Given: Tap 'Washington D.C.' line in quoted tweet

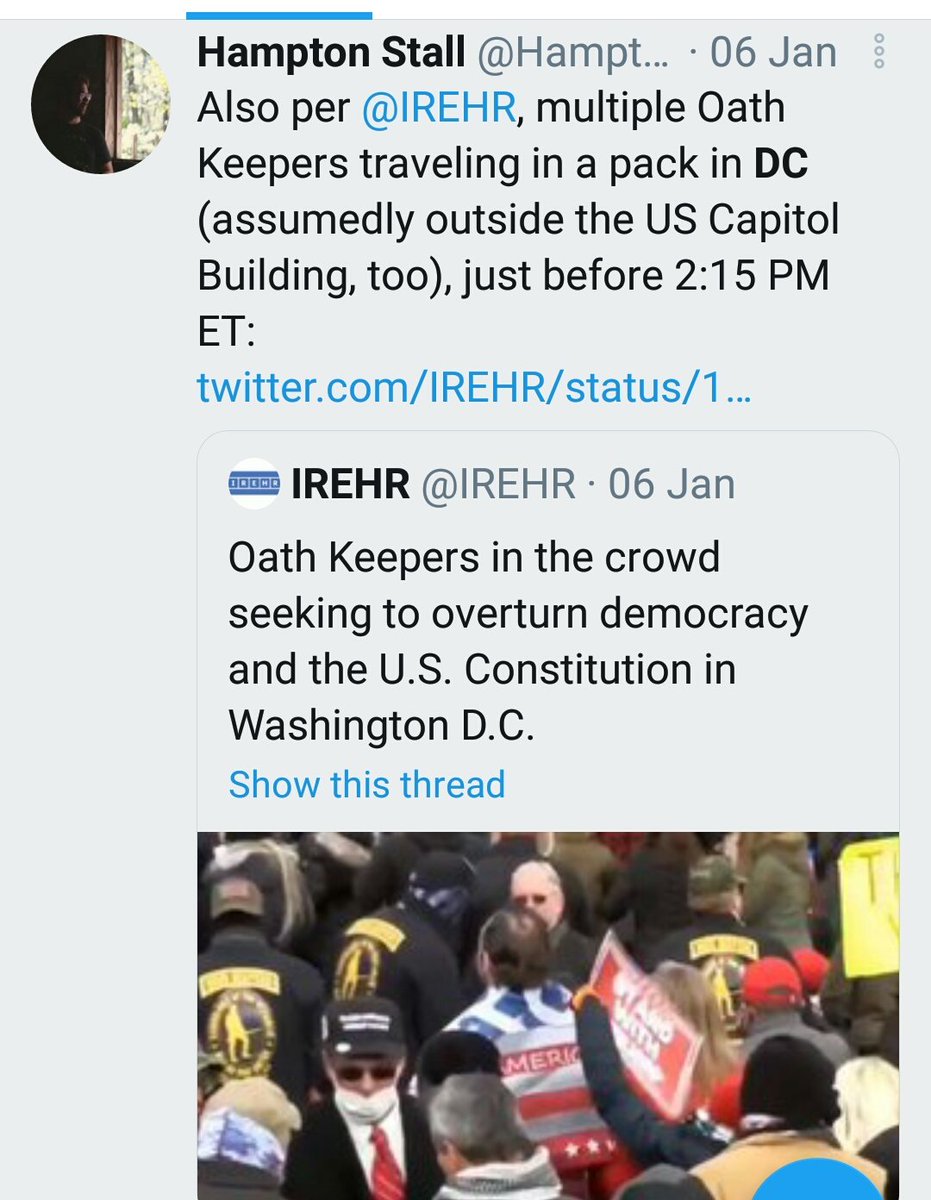Looking at the screenshot, I should (x=382, y=726).
